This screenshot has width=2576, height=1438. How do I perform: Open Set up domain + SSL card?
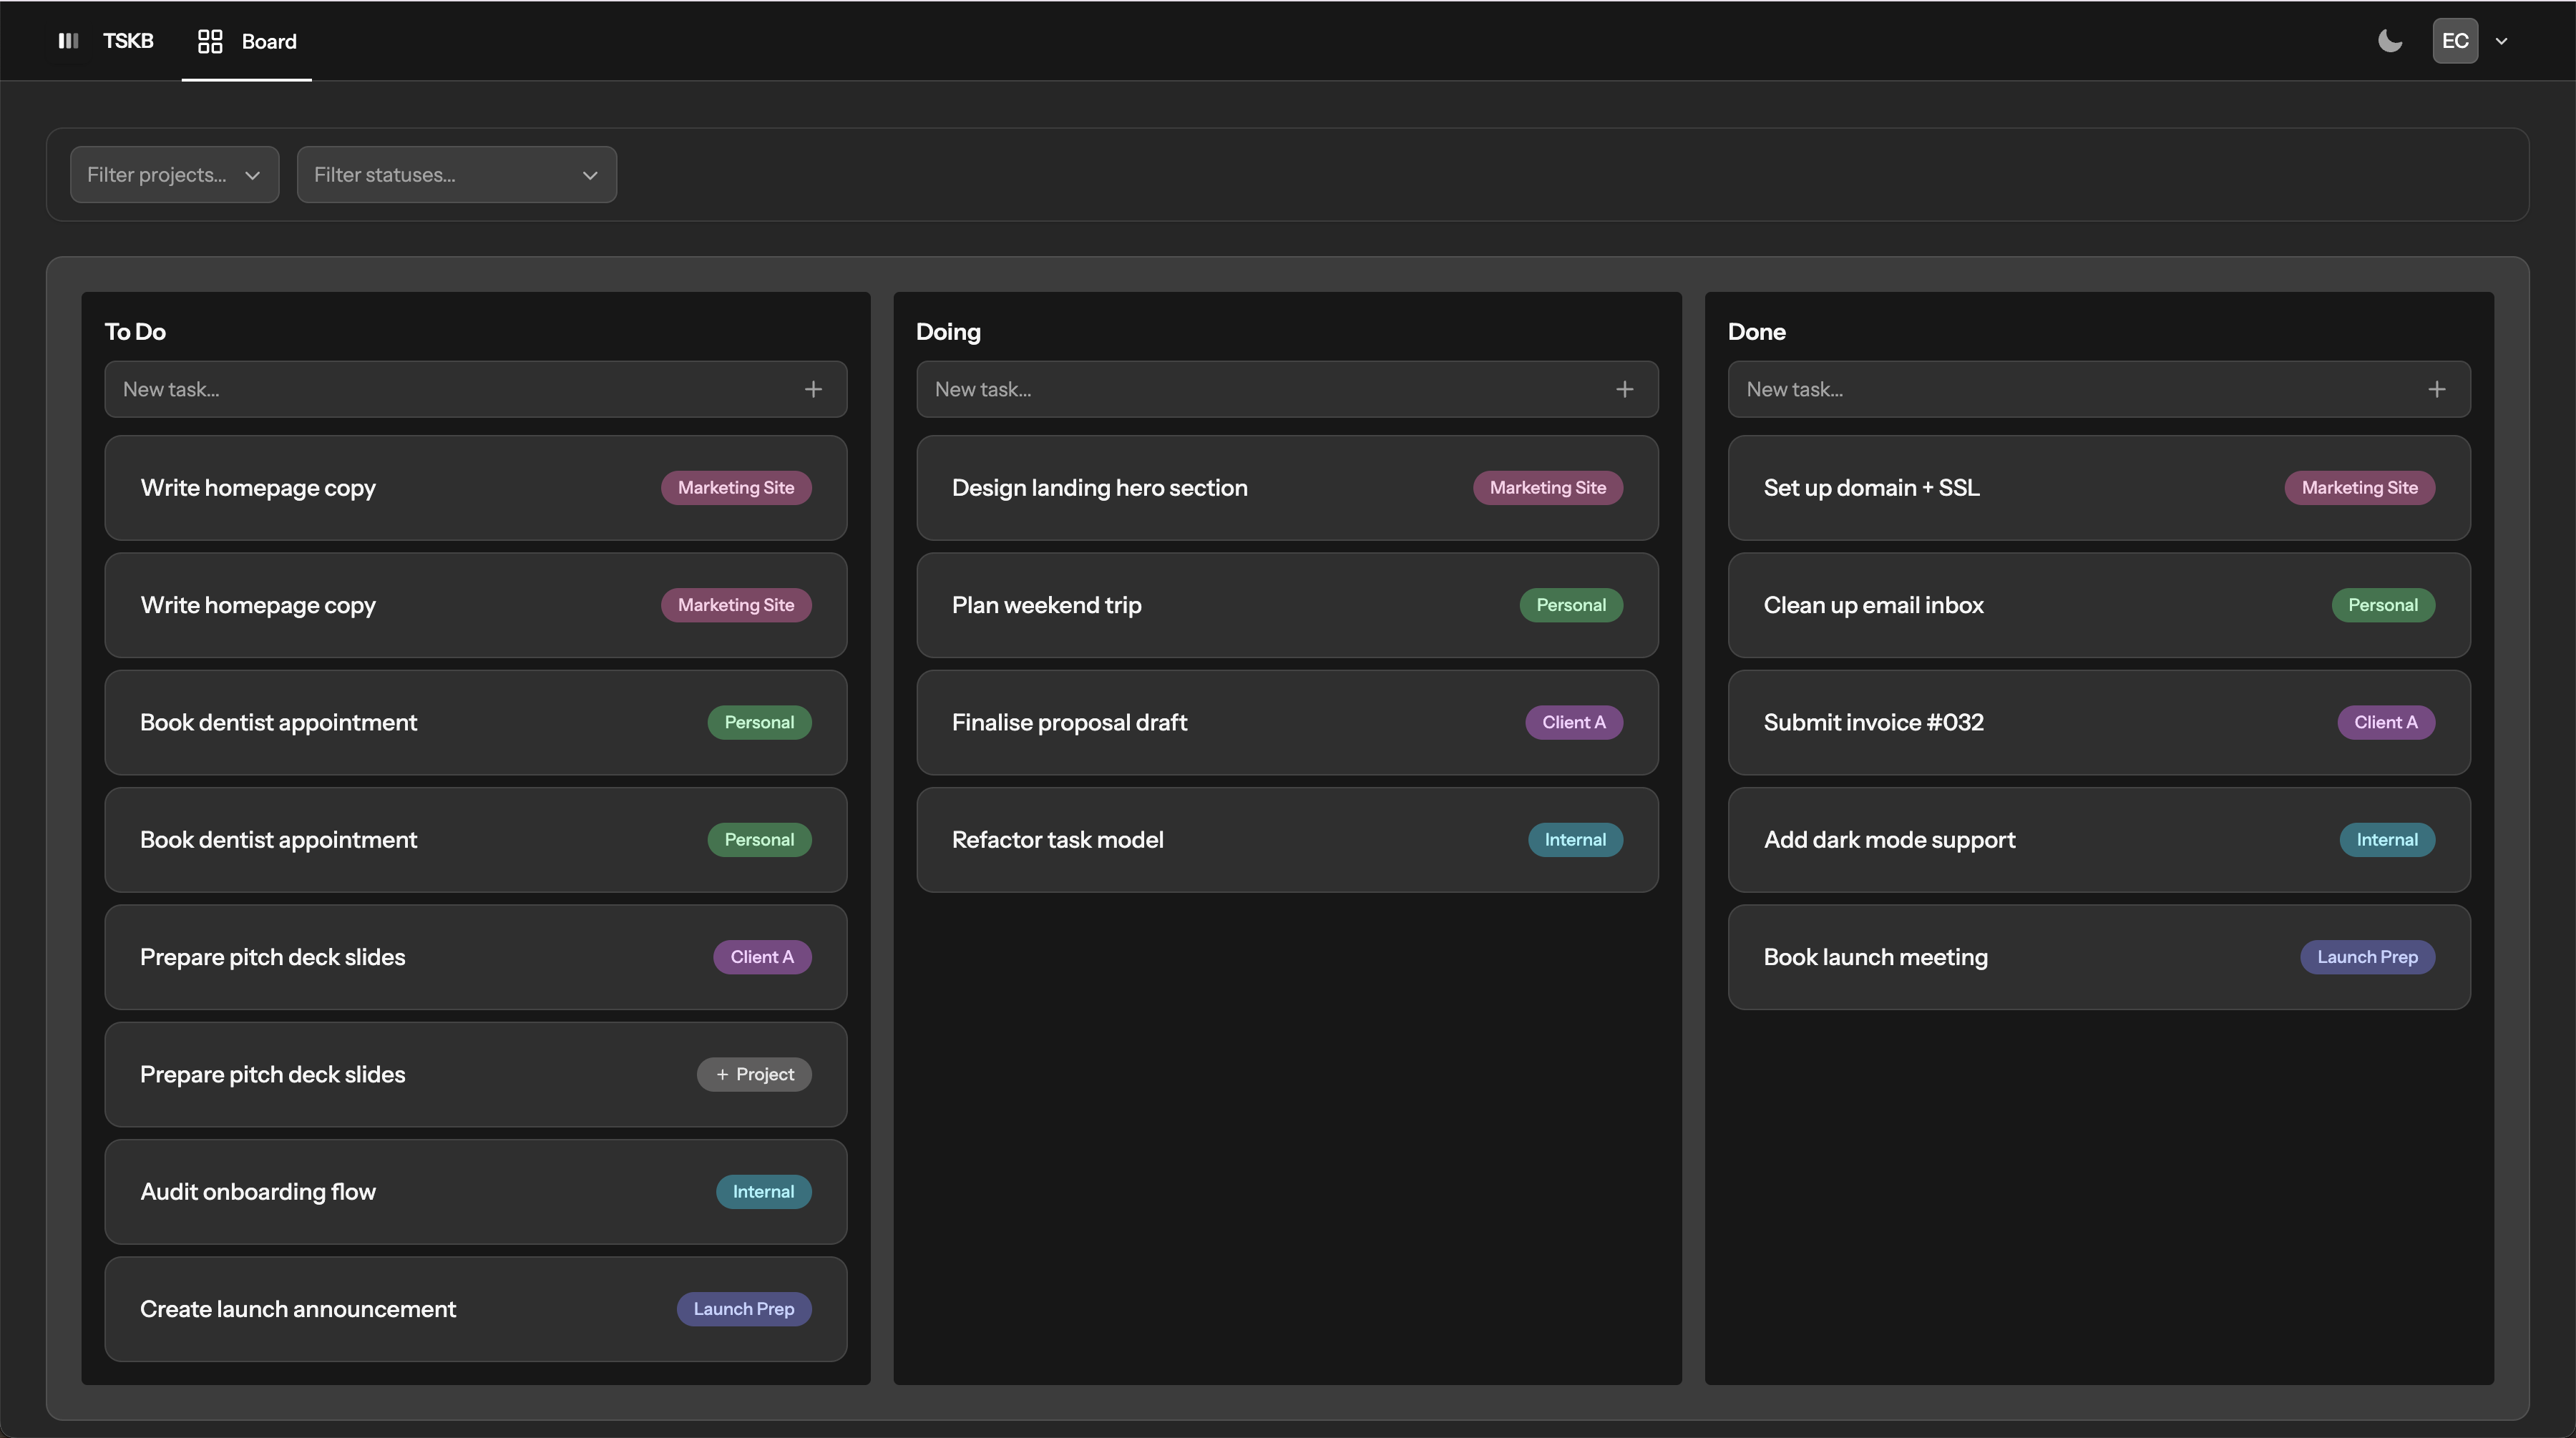coord(2099,488)
